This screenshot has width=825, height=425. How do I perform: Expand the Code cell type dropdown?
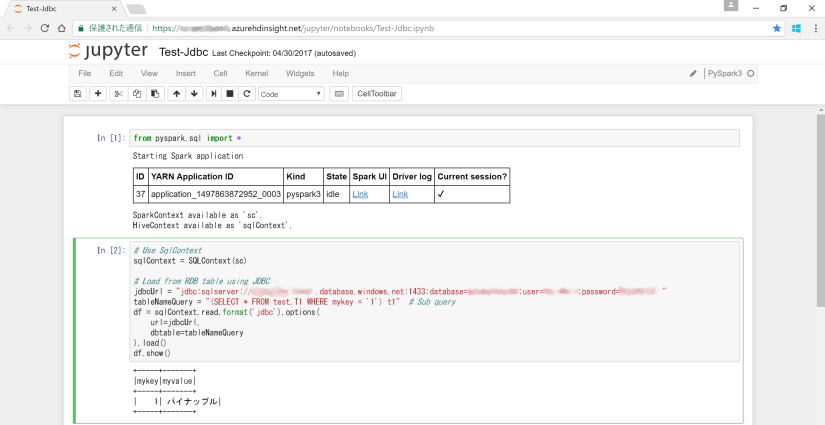(x=291, y=94)
